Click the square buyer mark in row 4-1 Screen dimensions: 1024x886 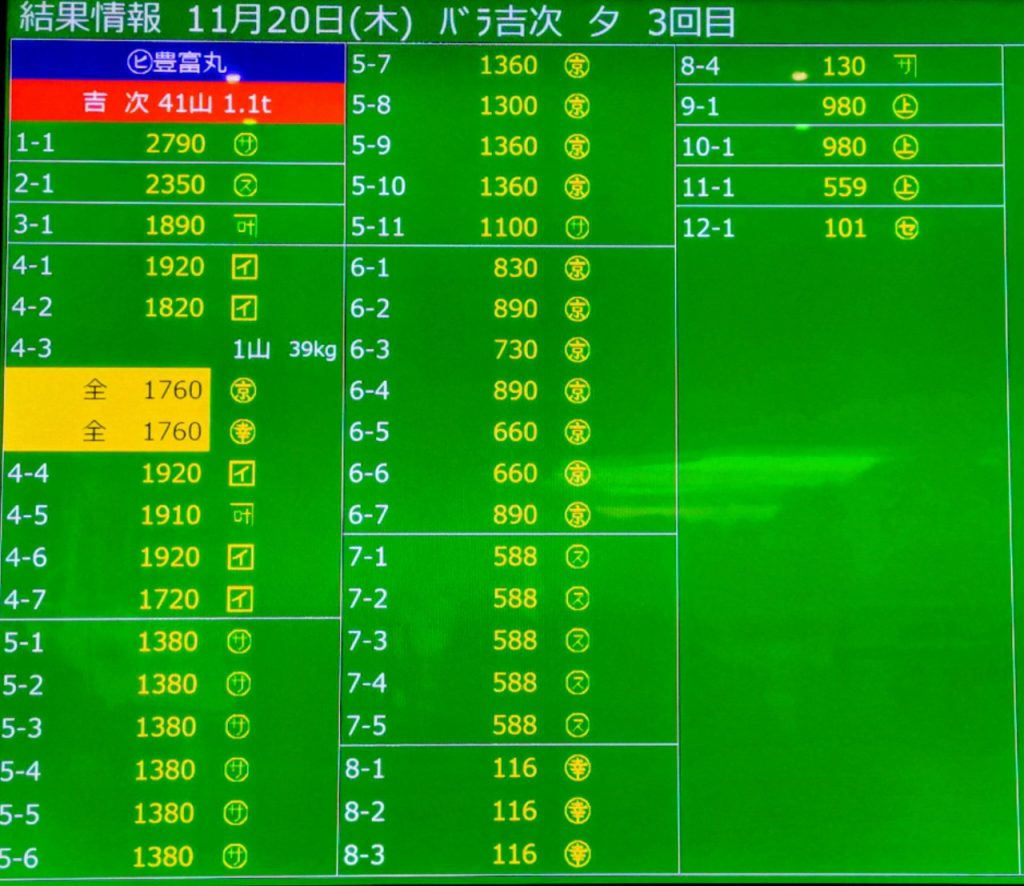242,268
